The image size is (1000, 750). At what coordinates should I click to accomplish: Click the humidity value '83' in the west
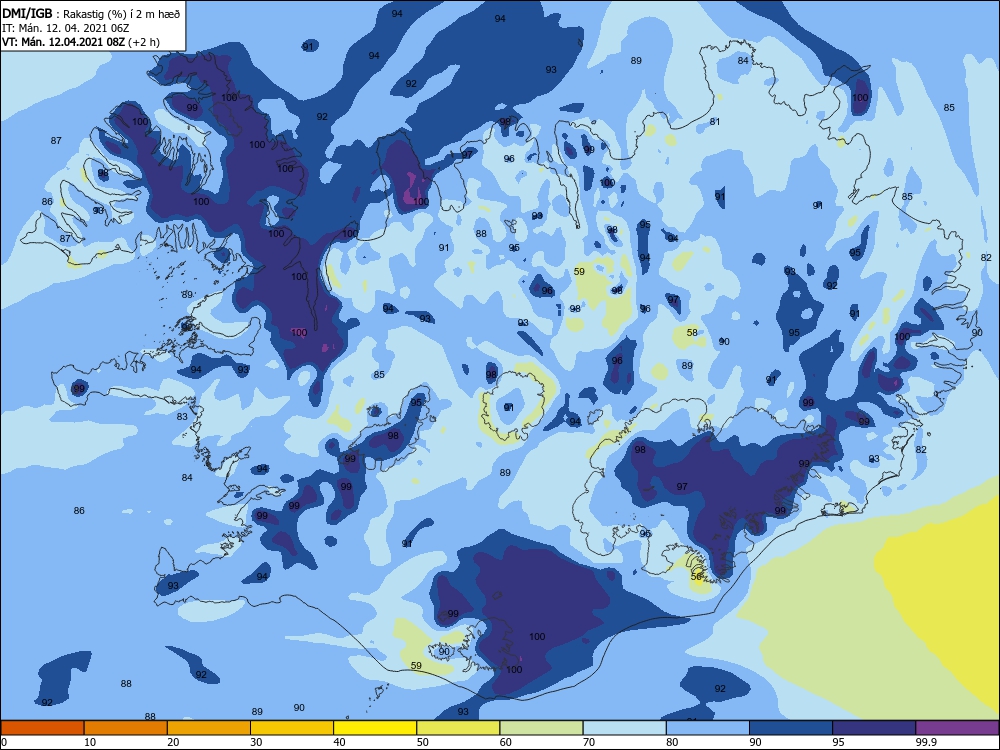(x=182, y=416)
